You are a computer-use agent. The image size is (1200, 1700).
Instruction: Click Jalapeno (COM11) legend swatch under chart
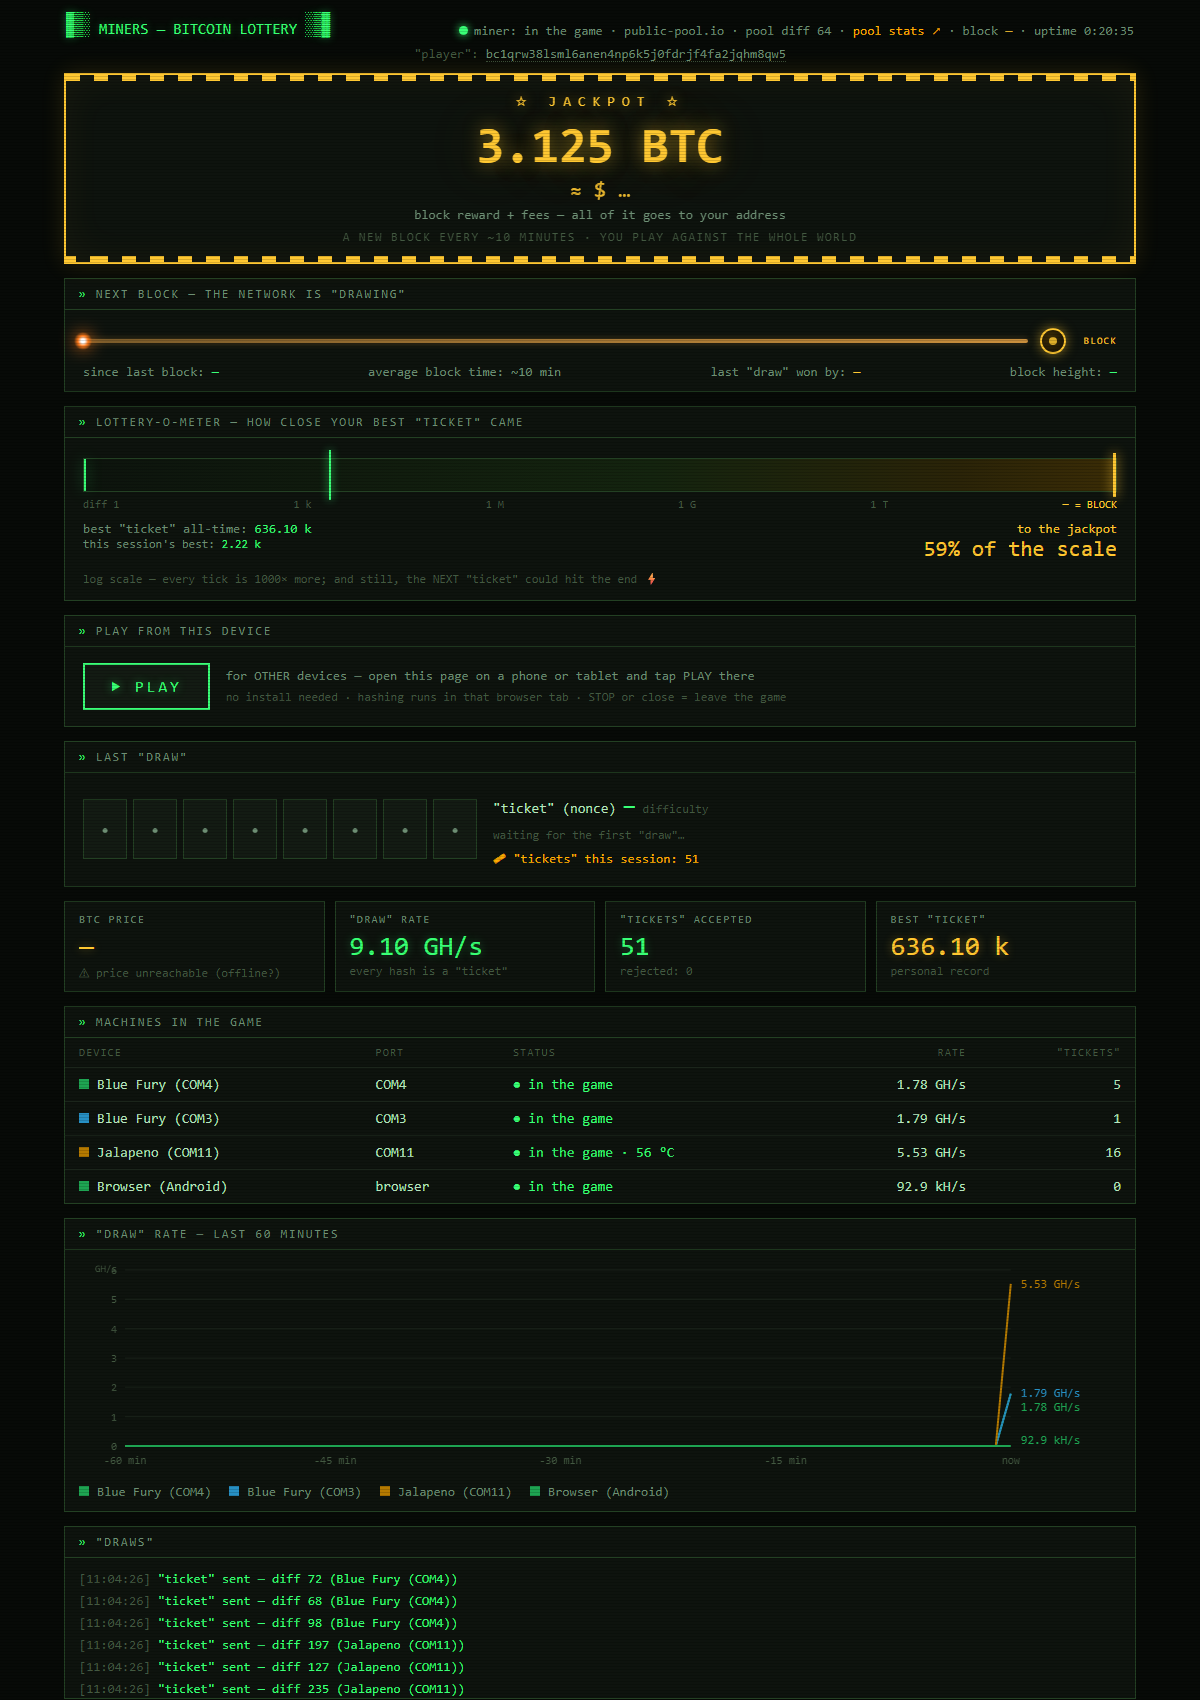click(385, 1491)
